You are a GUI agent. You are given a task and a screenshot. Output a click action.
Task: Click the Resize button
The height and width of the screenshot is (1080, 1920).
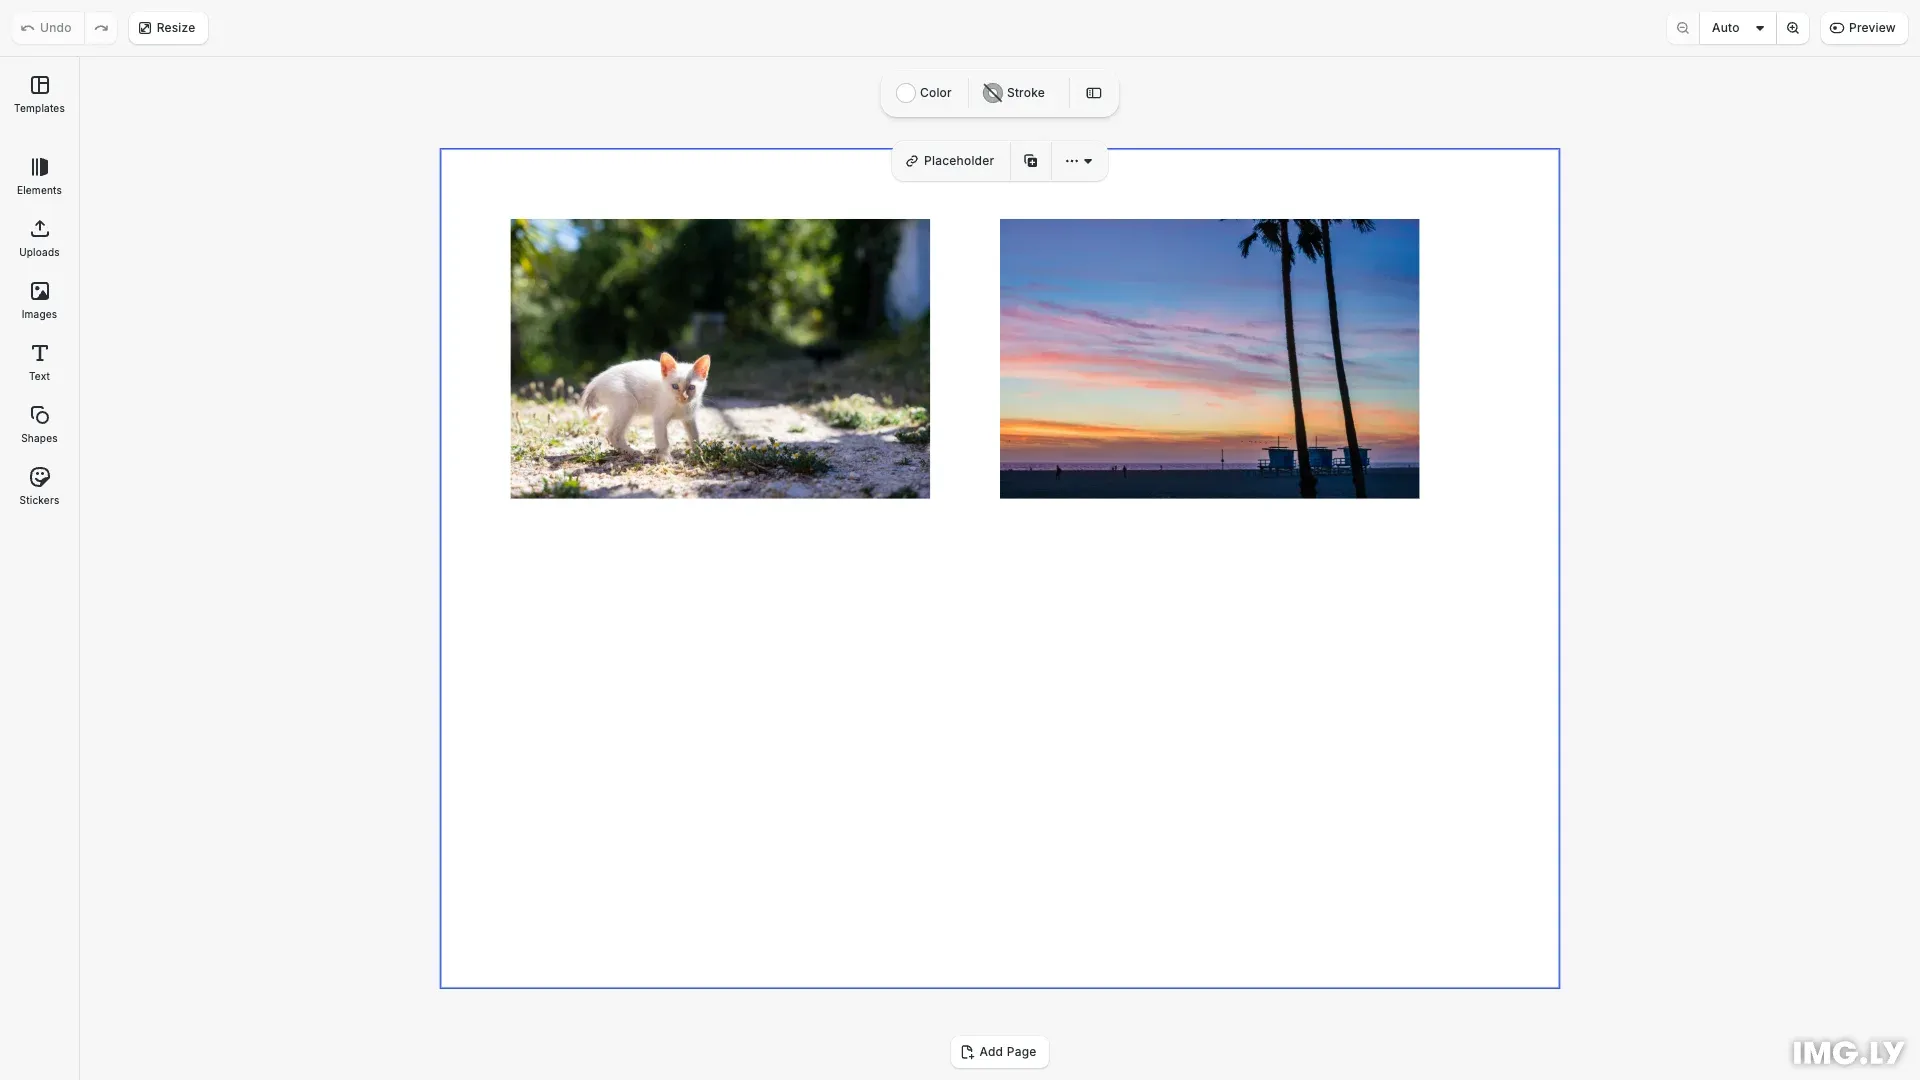point(167,27)
